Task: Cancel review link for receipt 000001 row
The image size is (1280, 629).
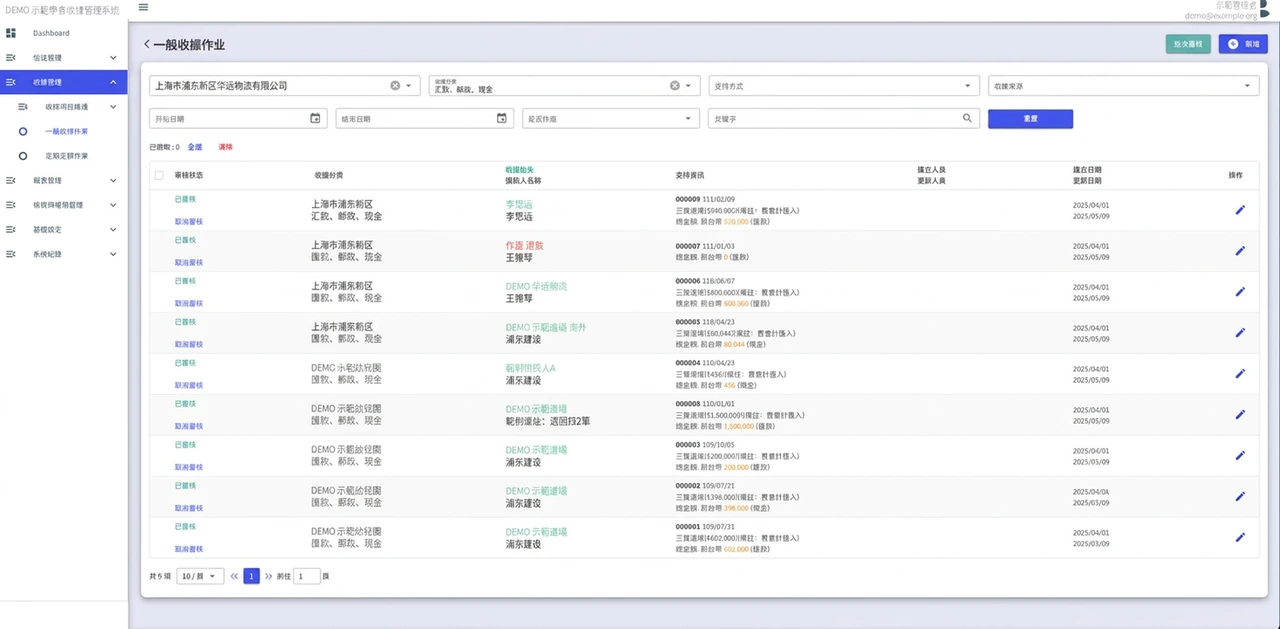Action: (x=189, y=549)
